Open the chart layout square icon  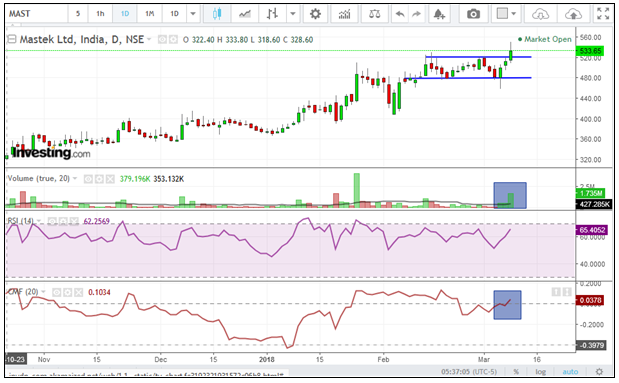pyautogui.click(x=502, y=14)
